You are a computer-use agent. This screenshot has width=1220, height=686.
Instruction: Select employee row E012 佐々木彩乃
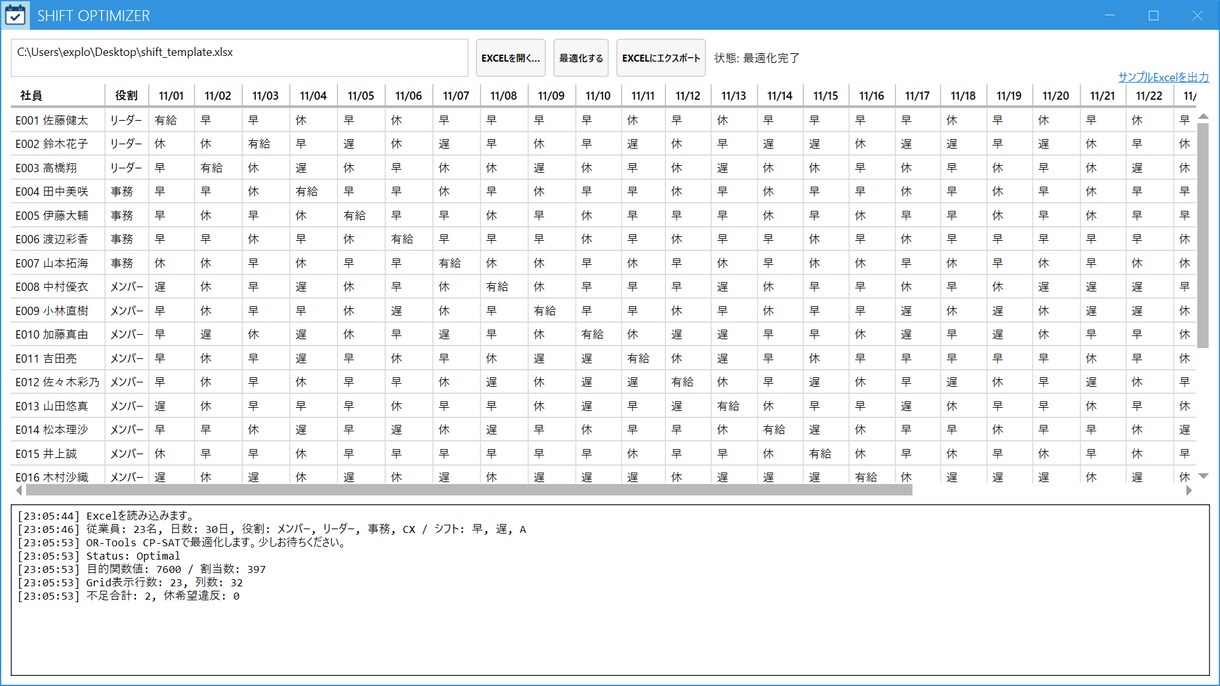coord(604,382)
